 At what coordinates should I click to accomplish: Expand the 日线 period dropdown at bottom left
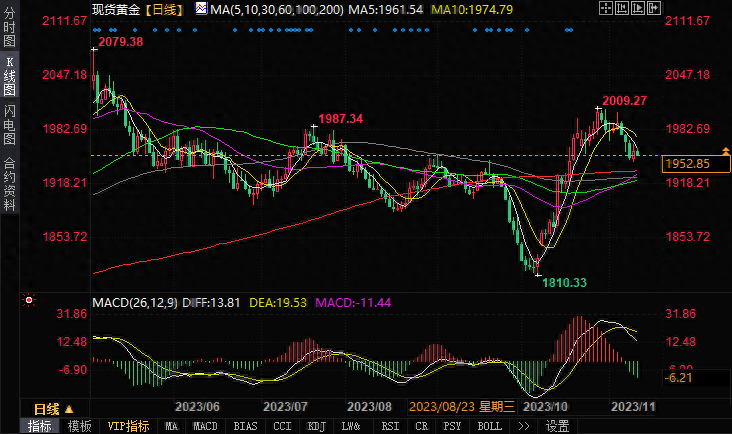pyautogui.click(x=52, y=408)
